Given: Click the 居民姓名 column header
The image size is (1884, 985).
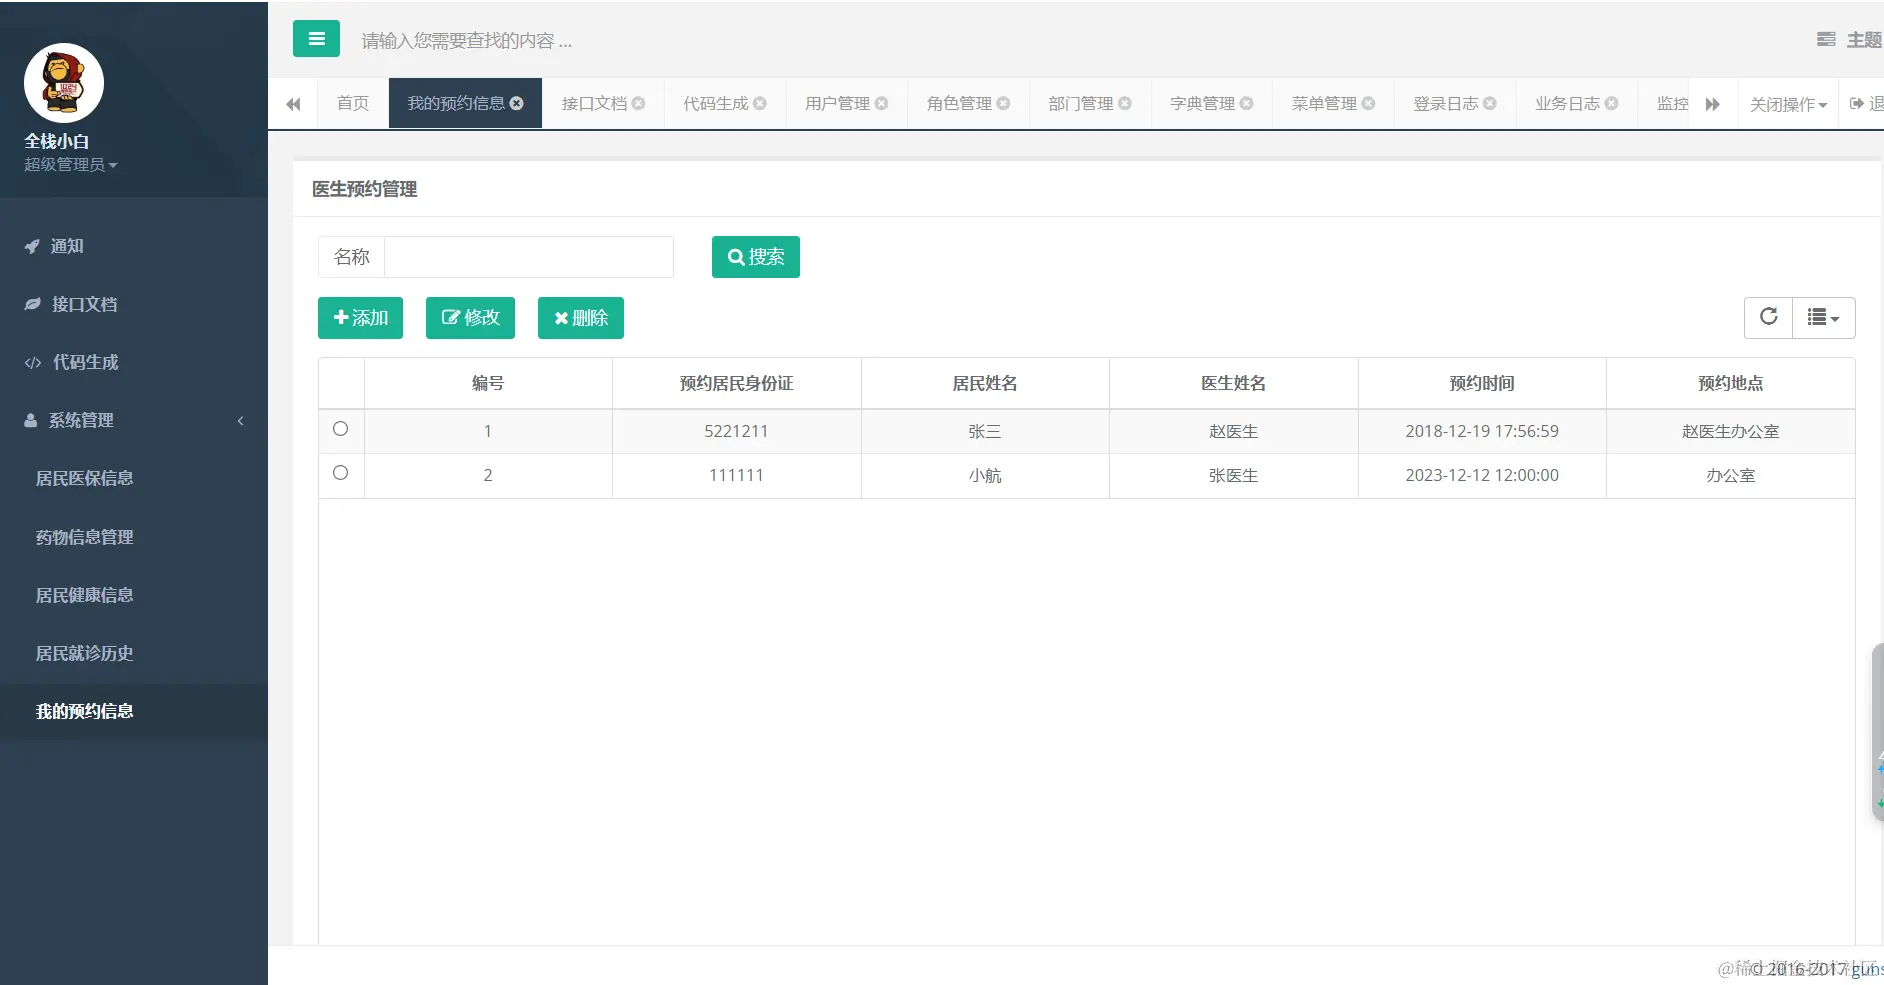Looking at the screenshot, I should 985,383.
